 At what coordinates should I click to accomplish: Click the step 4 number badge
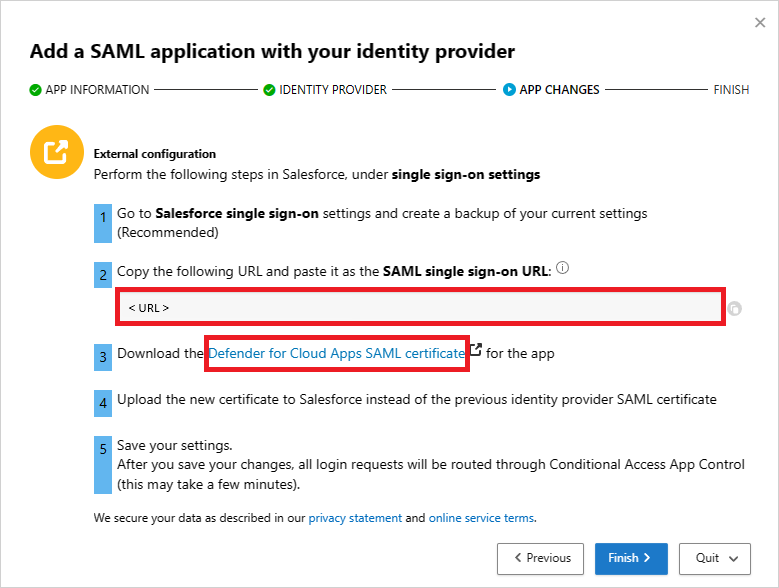click(103, 402)
